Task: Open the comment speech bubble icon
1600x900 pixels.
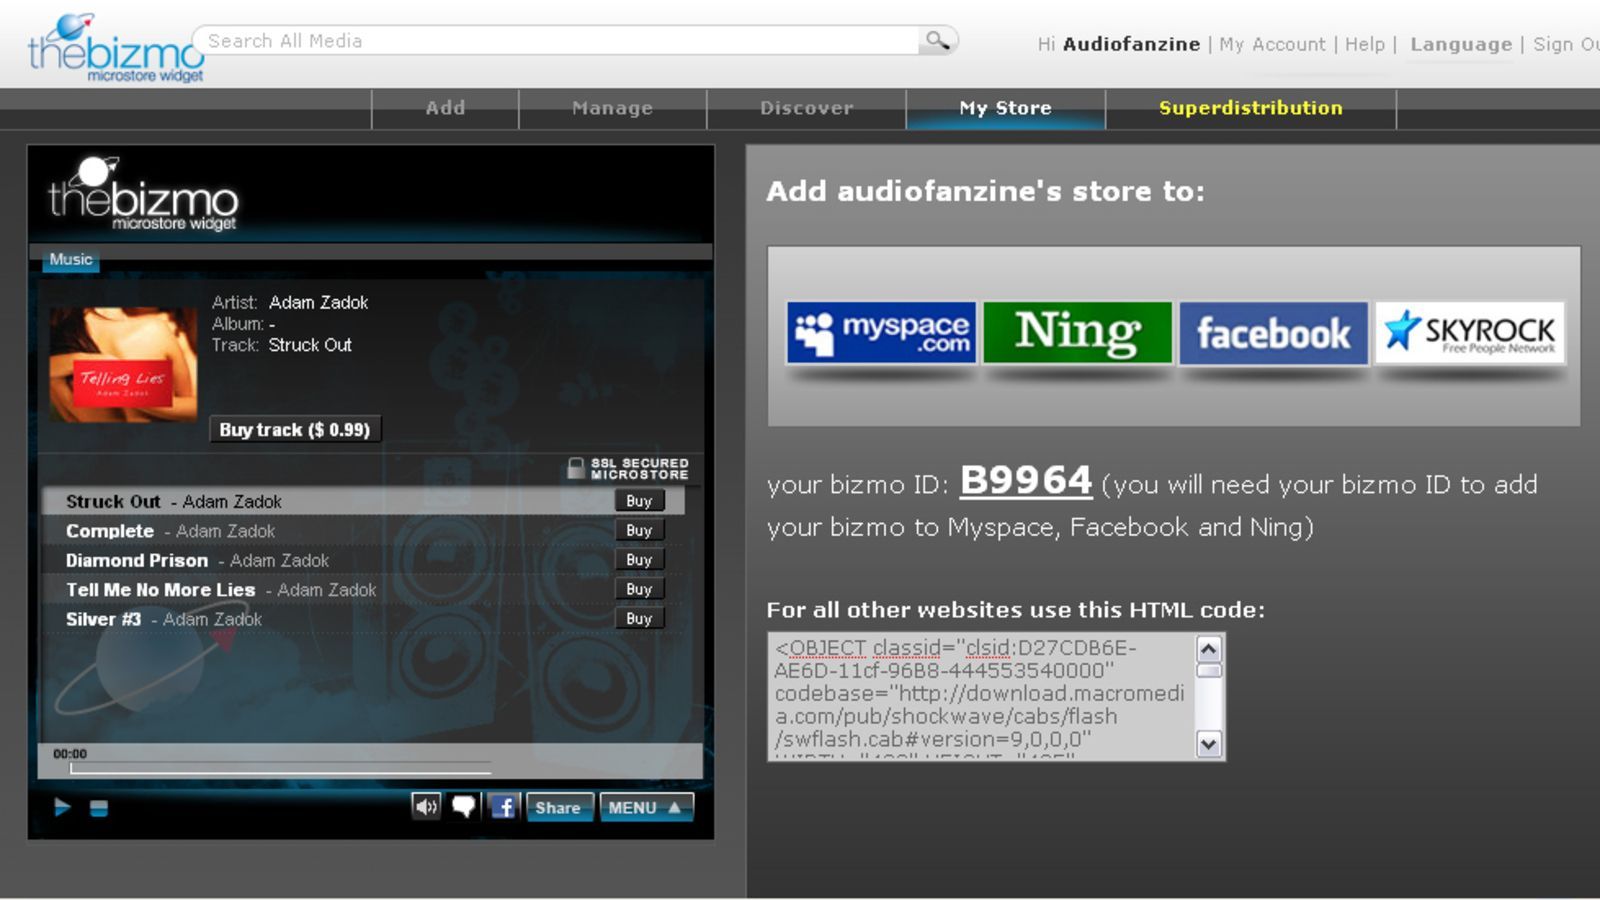Action: pos(464,807)
